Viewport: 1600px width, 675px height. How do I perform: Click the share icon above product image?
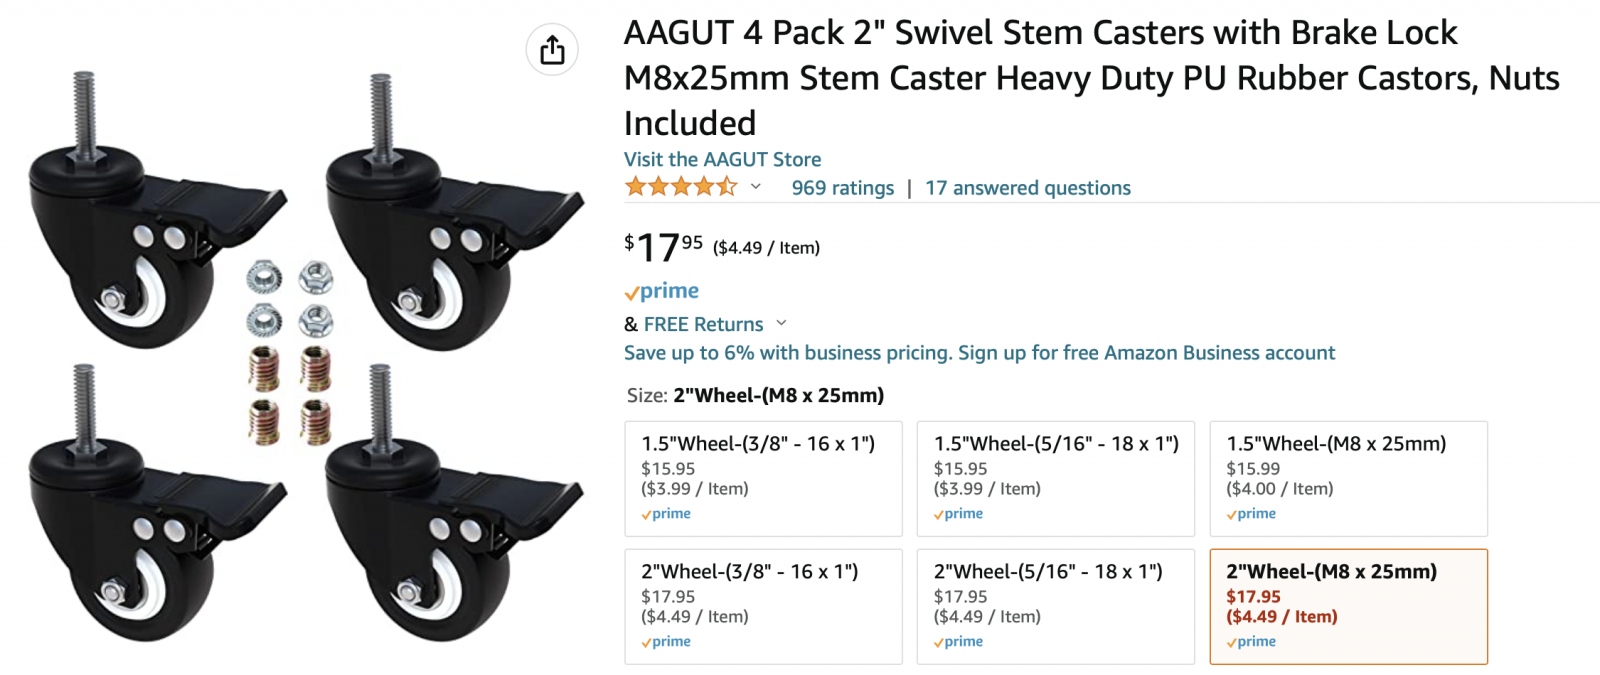pos(552,49)
